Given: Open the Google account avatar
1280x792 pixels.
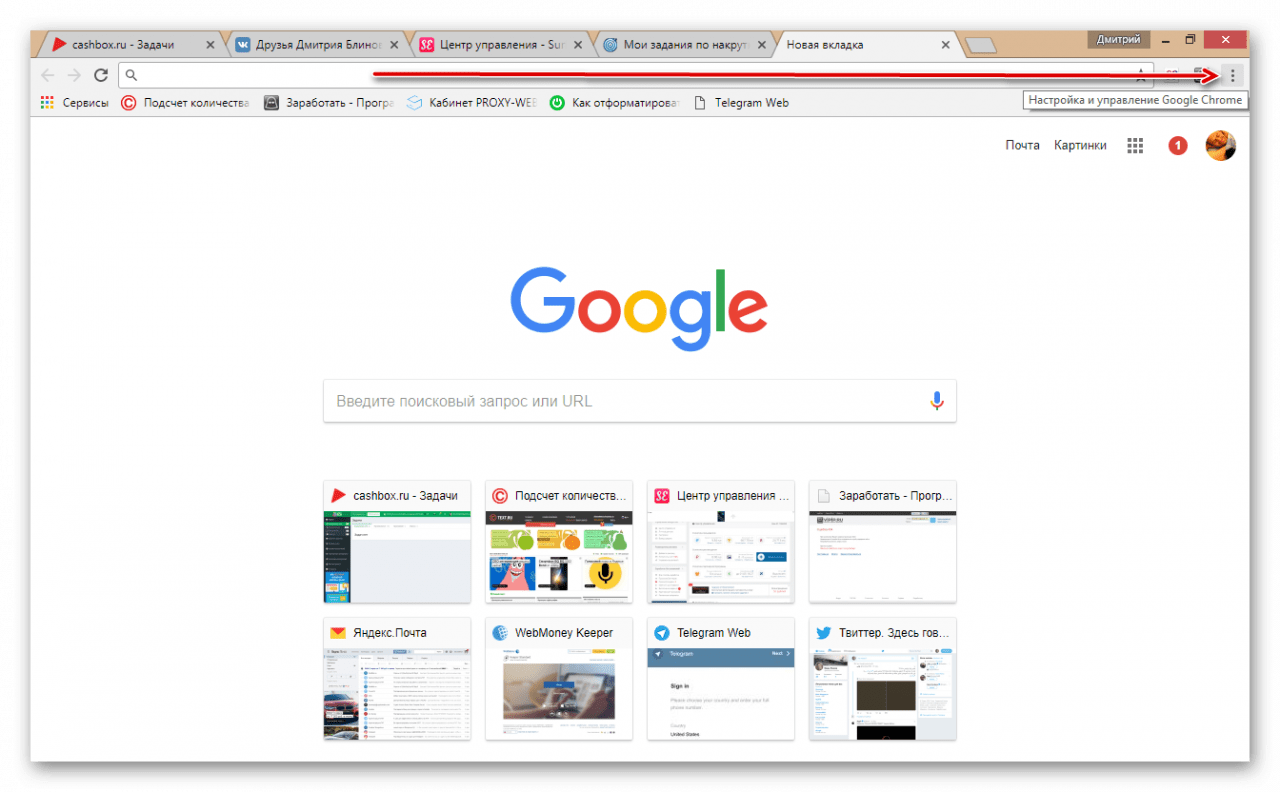Looking at the screenshot, I should 1221,146.
